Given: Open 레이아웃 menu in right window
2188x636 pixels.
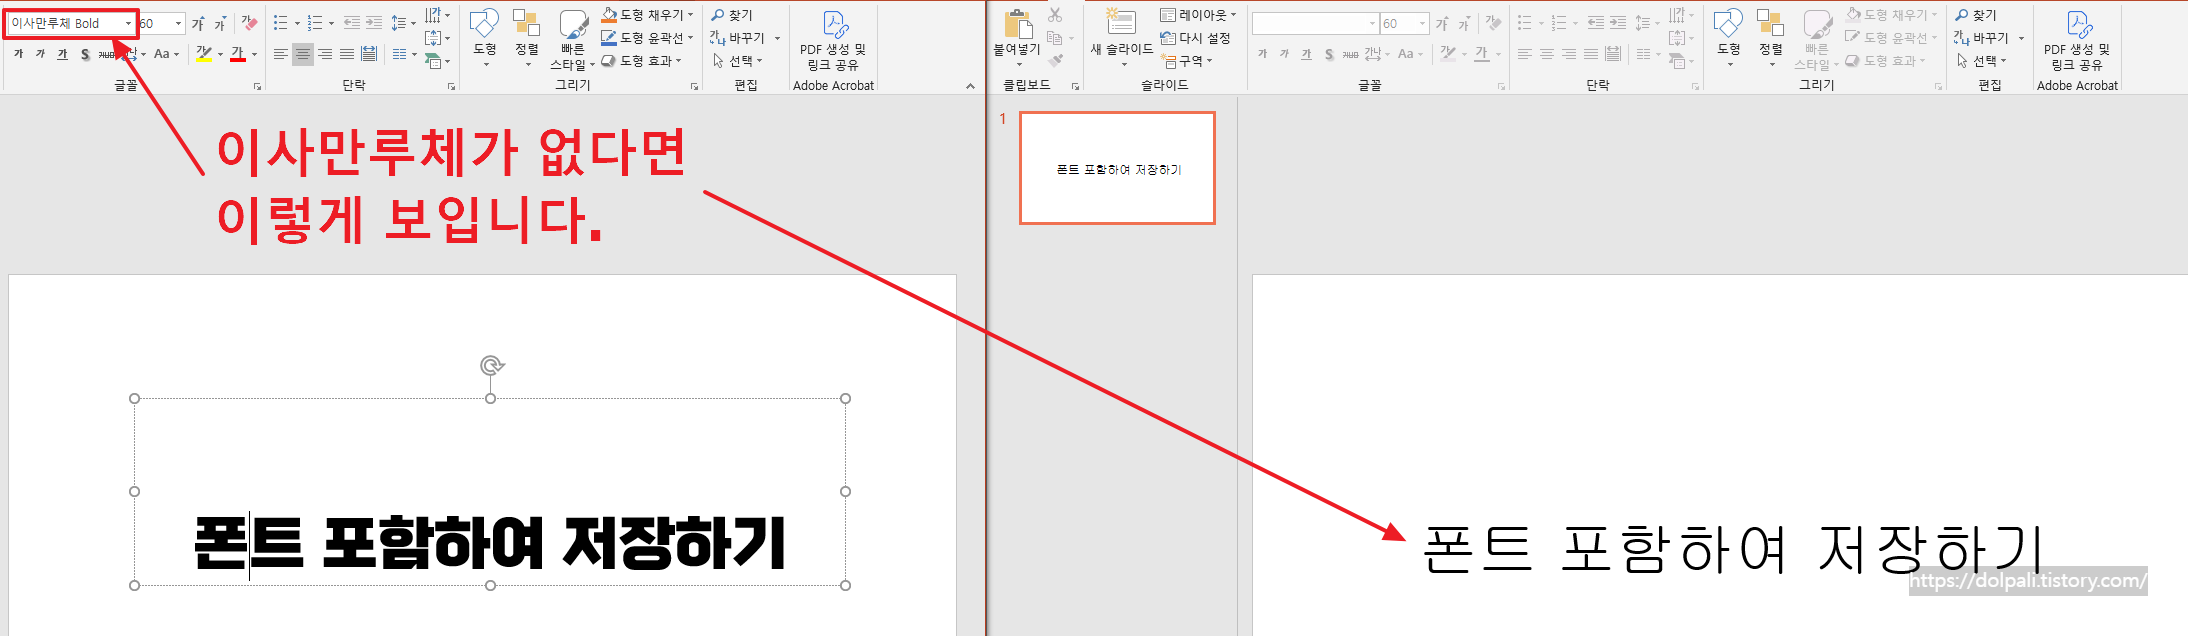Looking at the screenshot, I should click(x=1198, y=15).
